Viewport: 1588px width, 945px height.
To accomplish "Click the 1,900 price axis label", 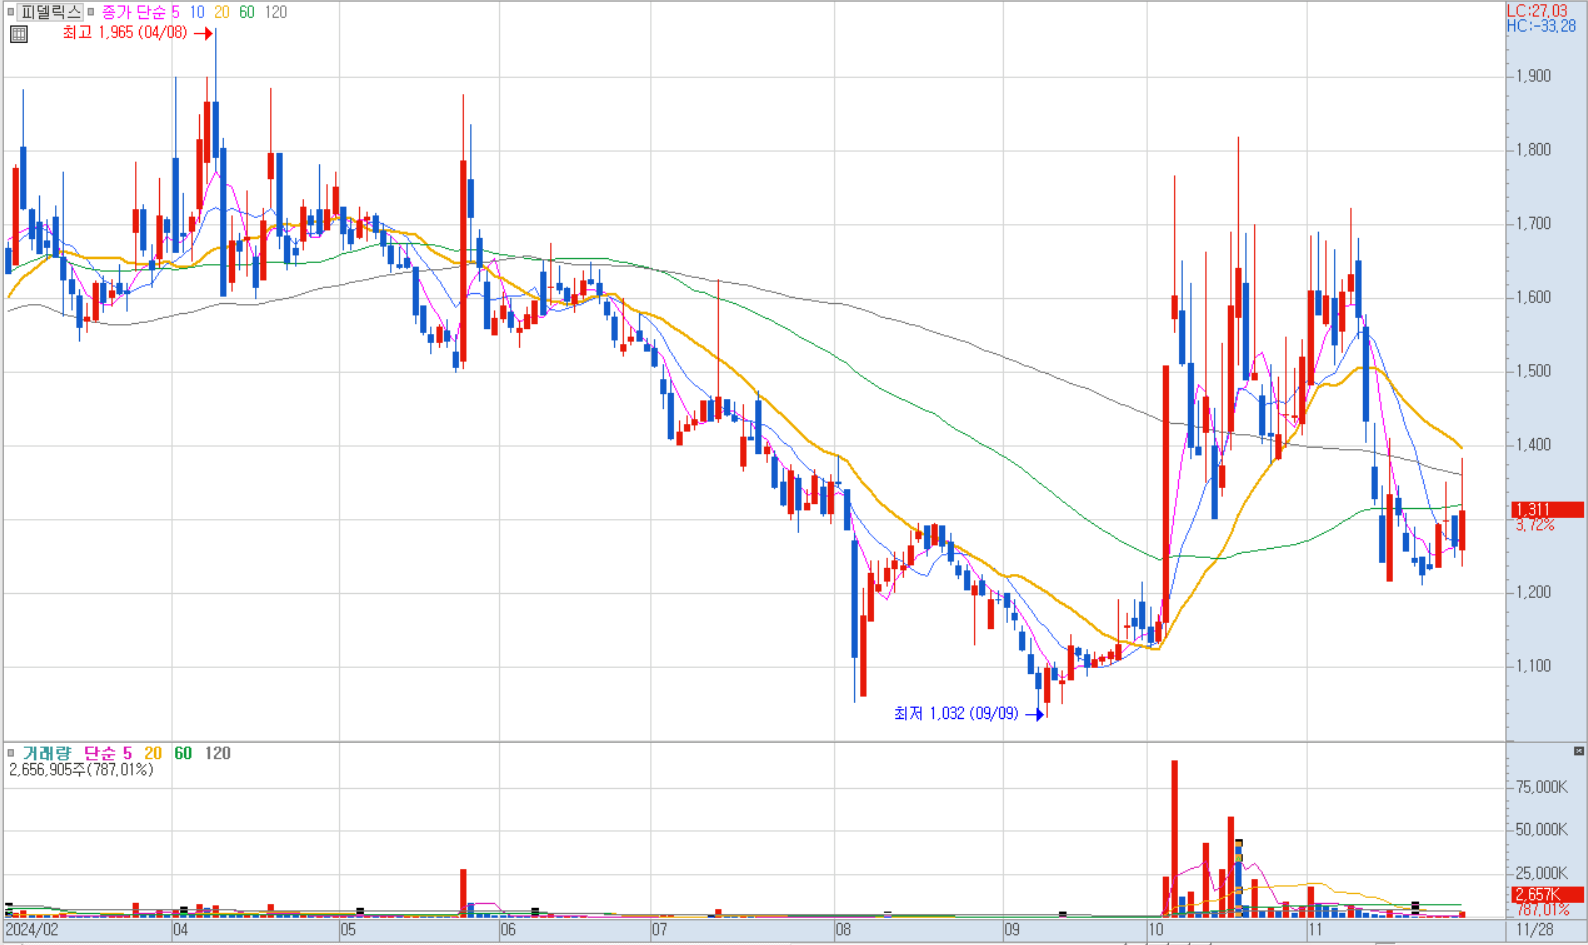I will click(1533, 76).
